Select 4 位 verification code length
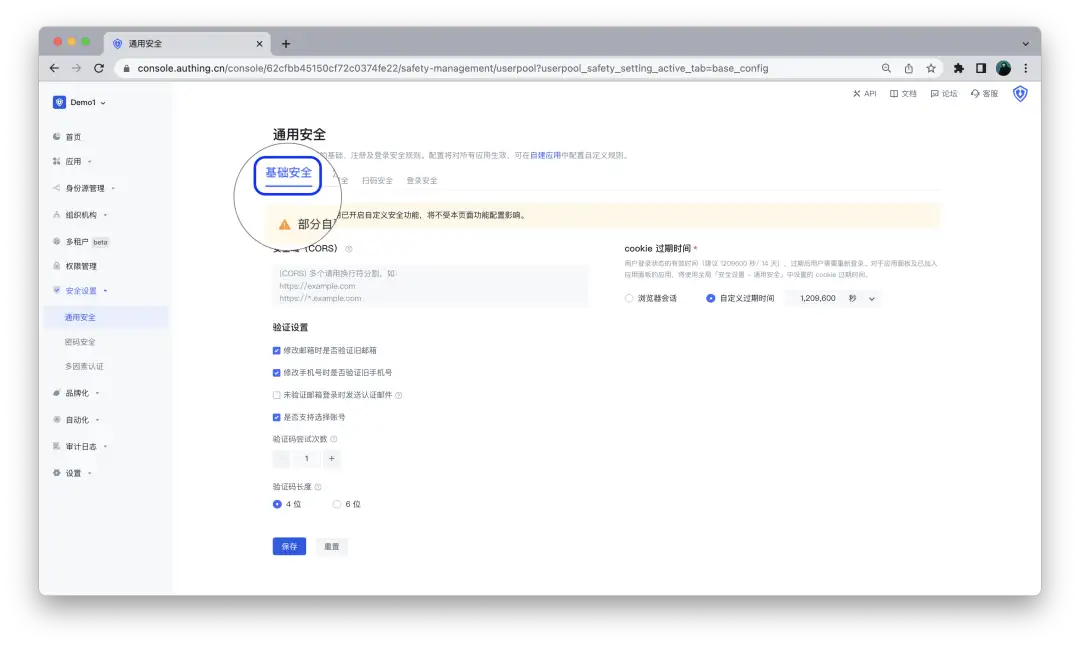Viewport: 1080px width, 647px height. point(287,504)
